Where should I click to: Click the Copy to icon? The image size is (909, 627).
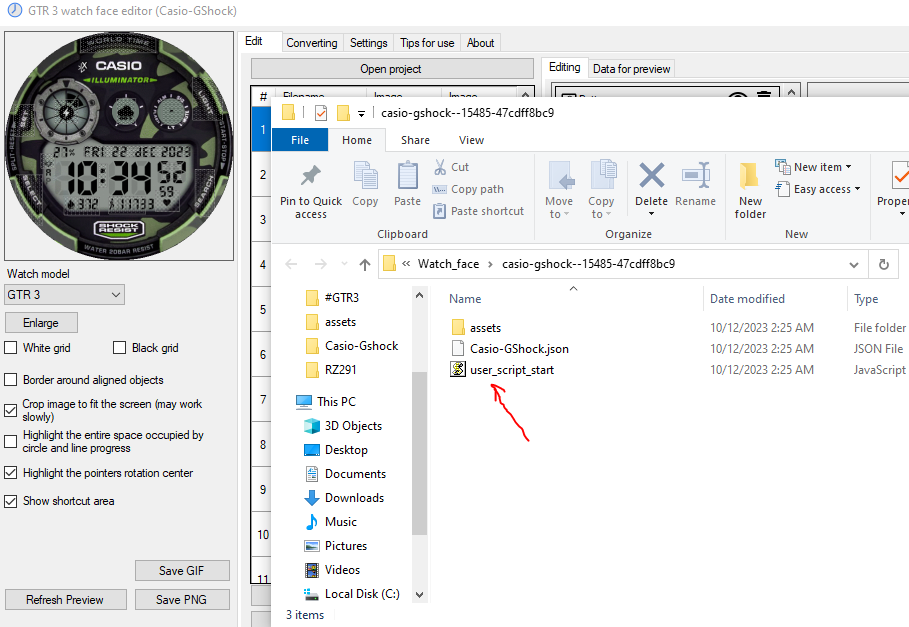603,174
